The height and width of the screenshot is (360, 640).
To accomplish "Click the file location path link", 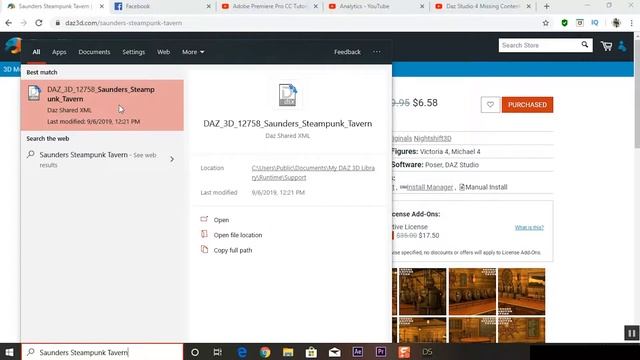I will (313, 173).
